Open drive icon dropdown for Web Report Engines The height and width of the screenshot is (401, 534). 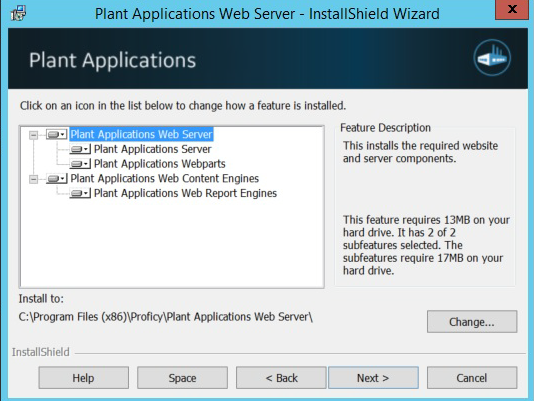tap(80, 193)
